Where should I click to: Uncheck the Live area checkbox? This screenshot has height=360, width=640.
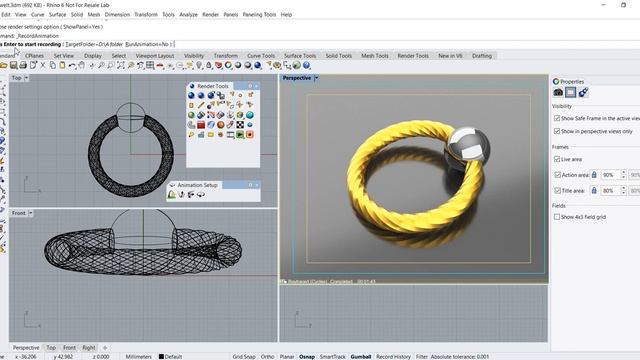tap(557, 159)
